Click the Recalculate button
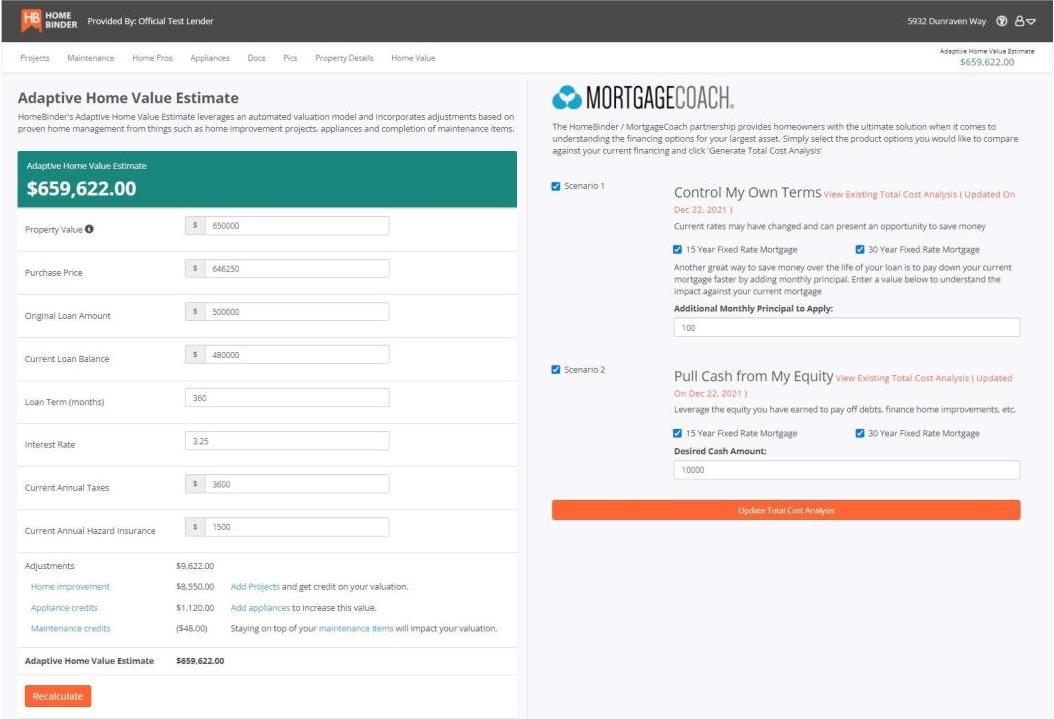Image resolution: width=1054 pixels, height=719 pixels. (57, 695)
